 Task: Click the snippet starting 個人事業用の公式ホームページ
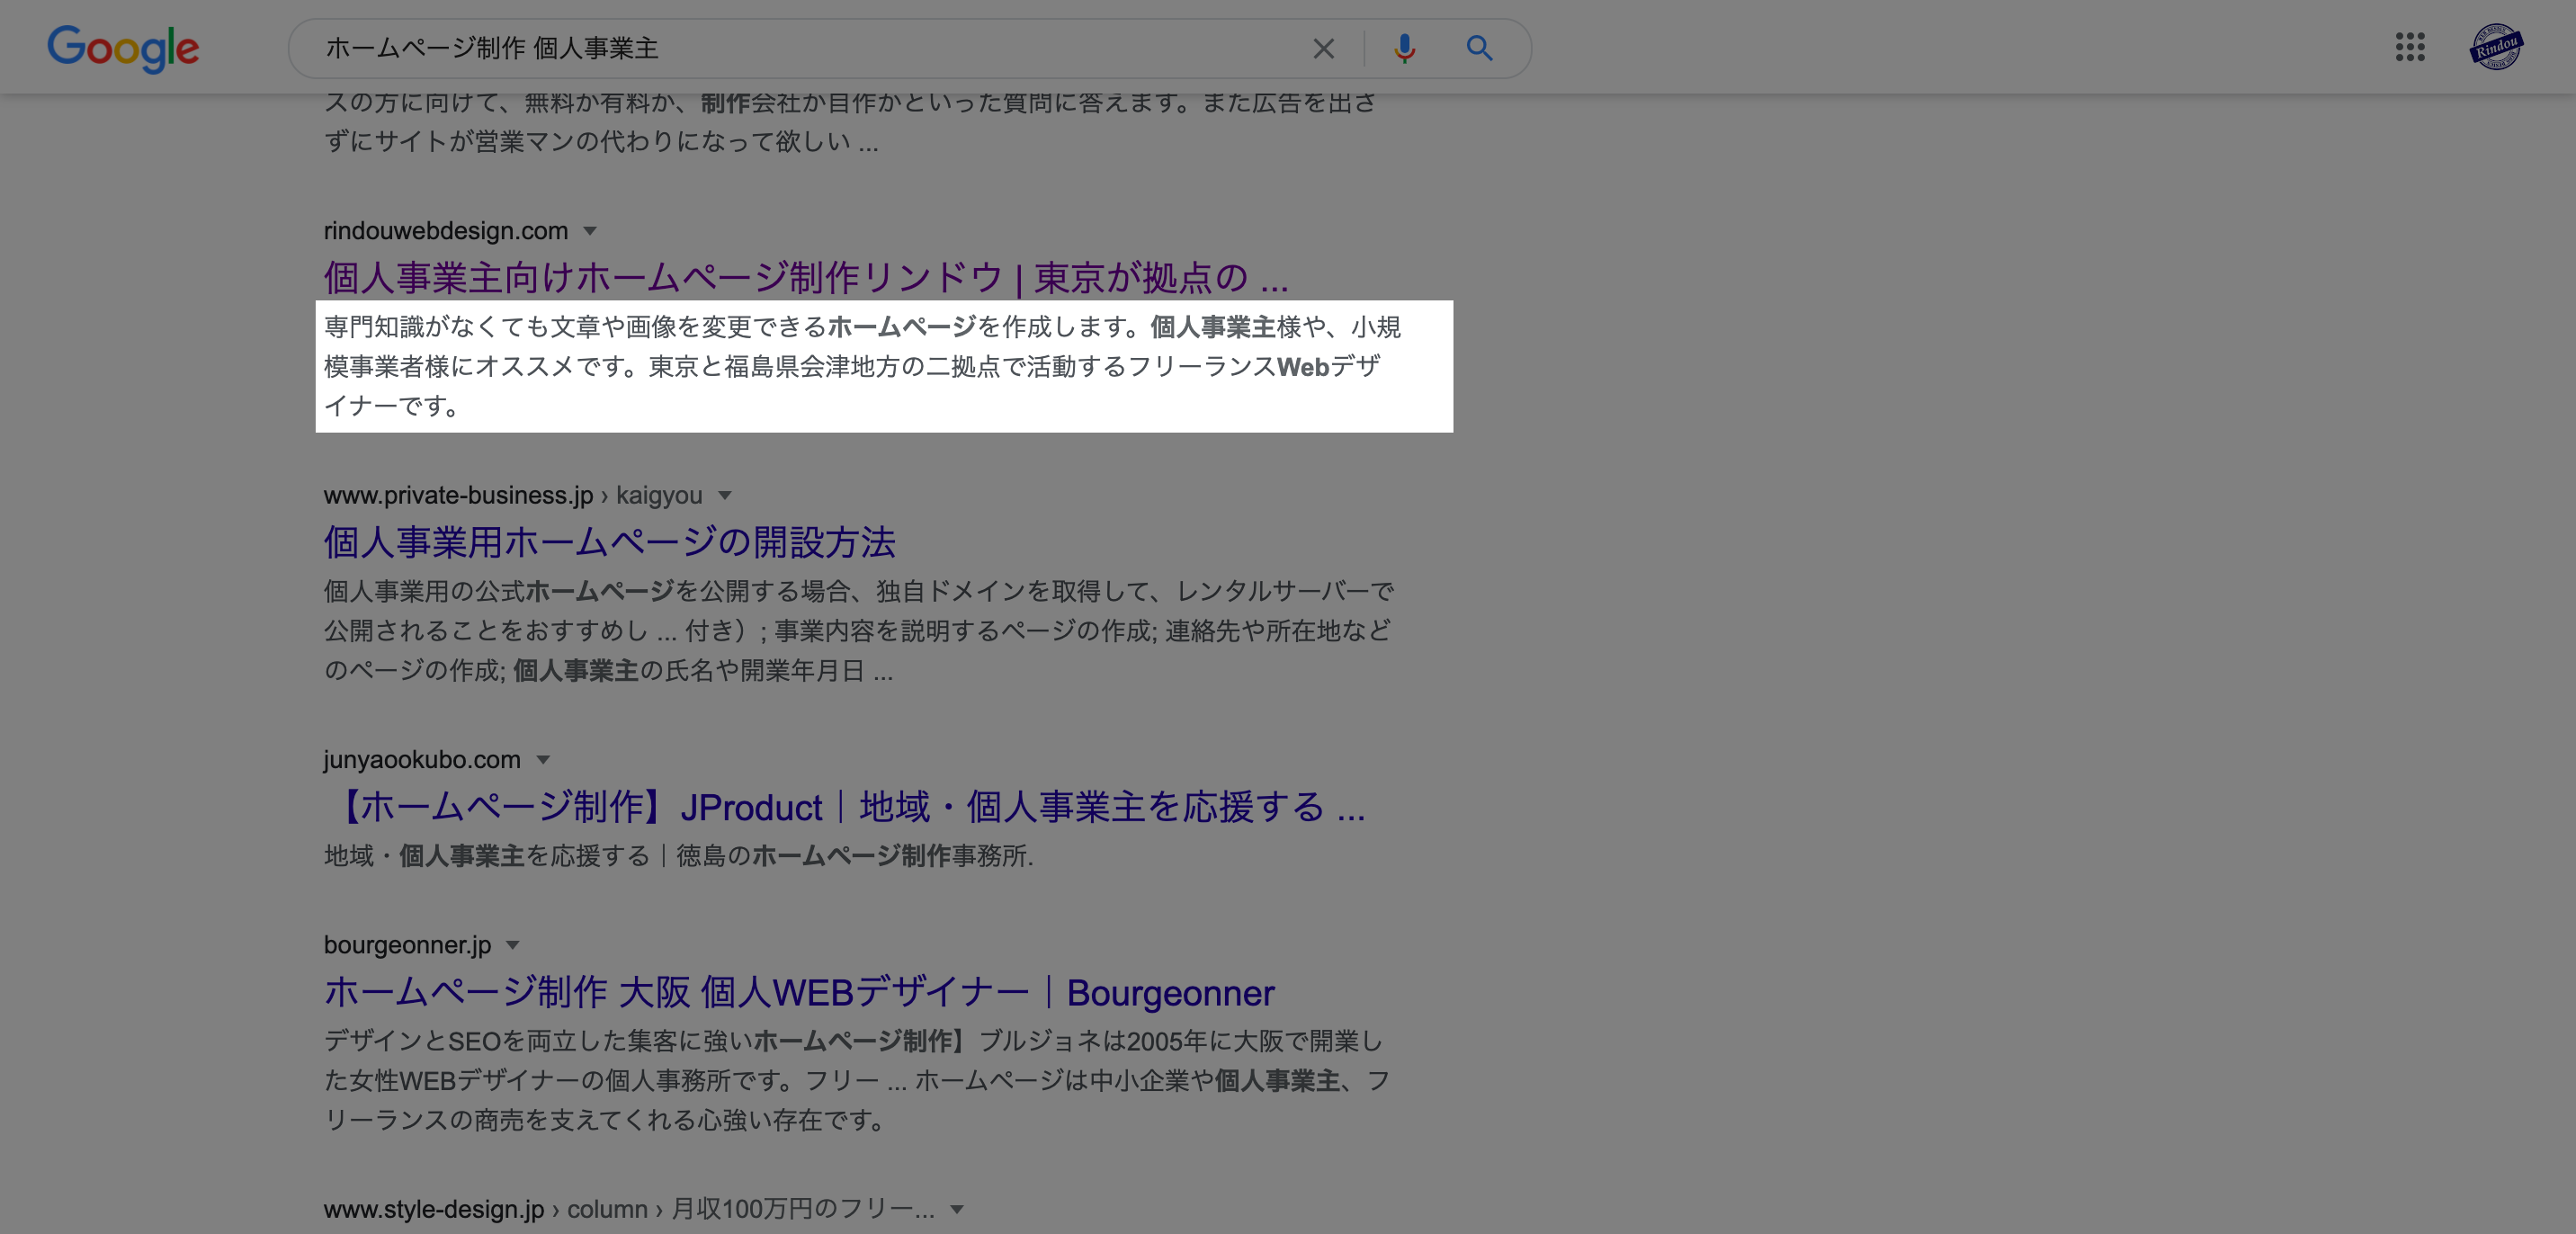(x=859, y=631)
